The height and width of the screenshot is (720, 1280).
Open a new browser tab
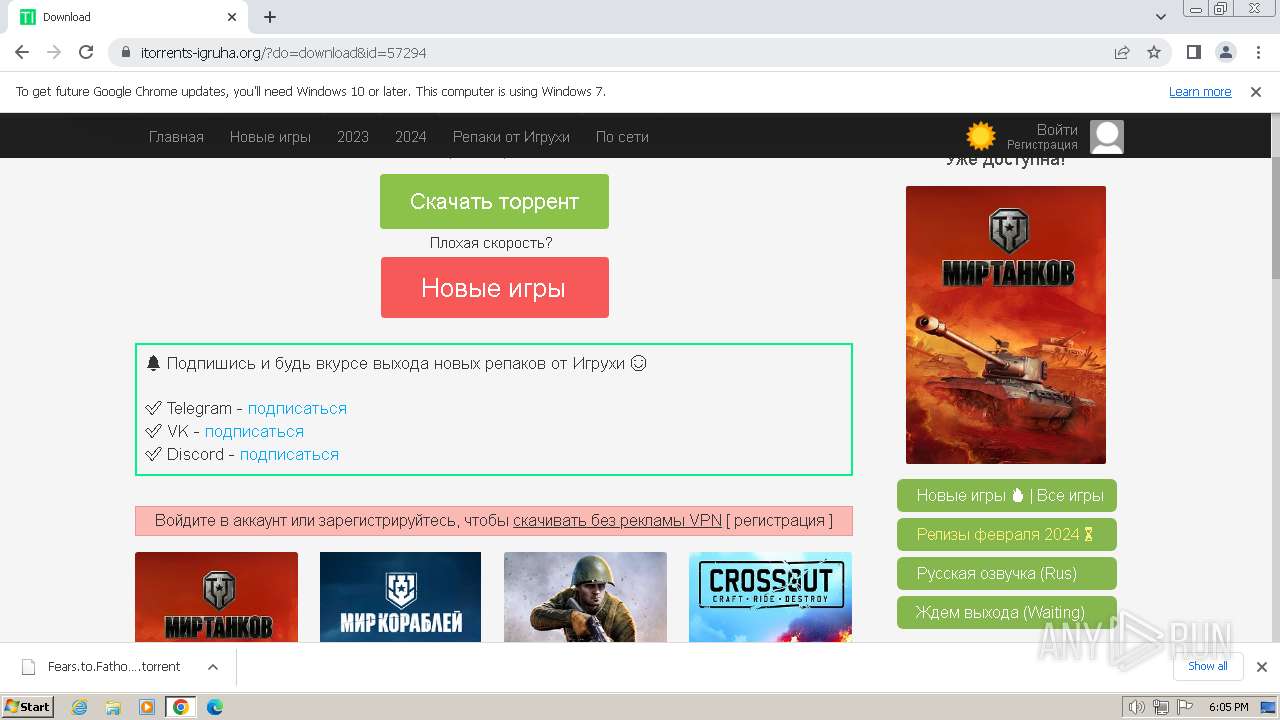[x=270, y=17]
